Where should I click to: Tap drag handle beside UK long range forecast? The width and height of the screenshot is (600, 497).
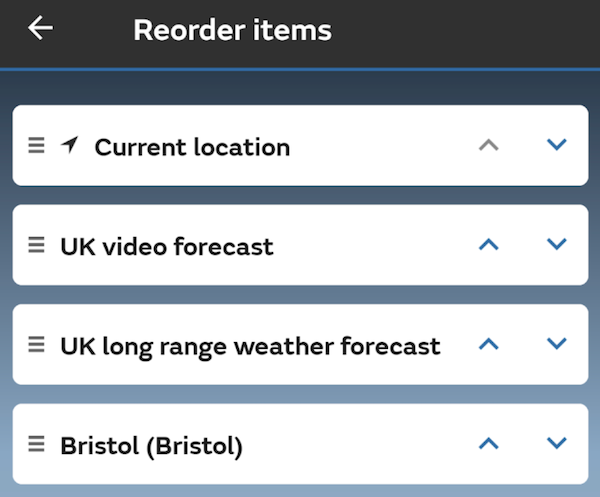point(36,345)
